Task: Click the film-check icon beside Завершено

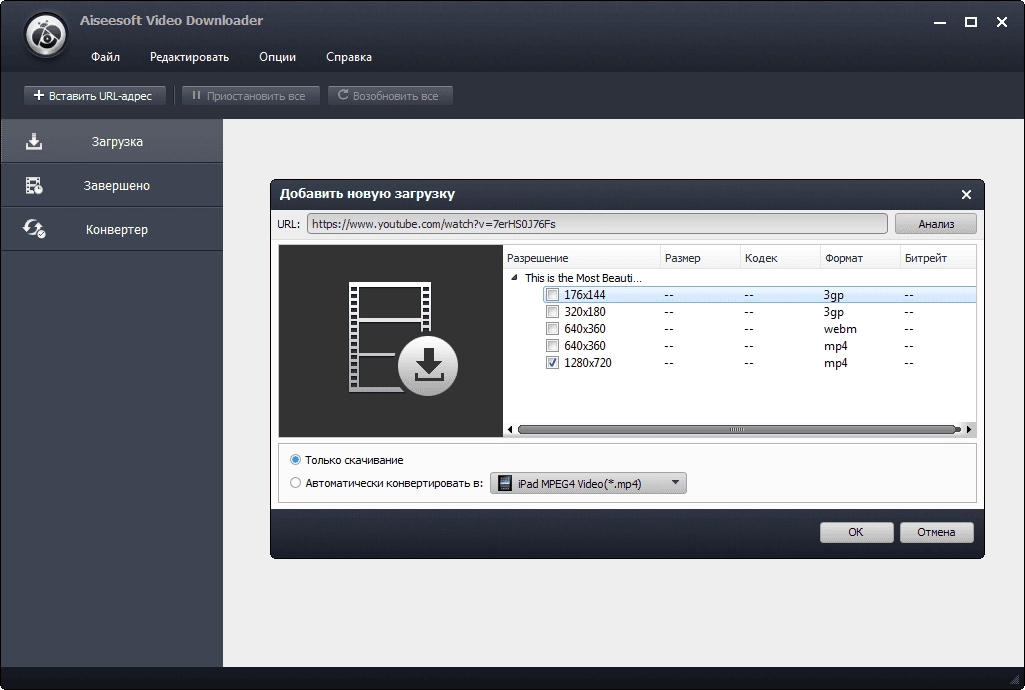Action: point(34,186)
